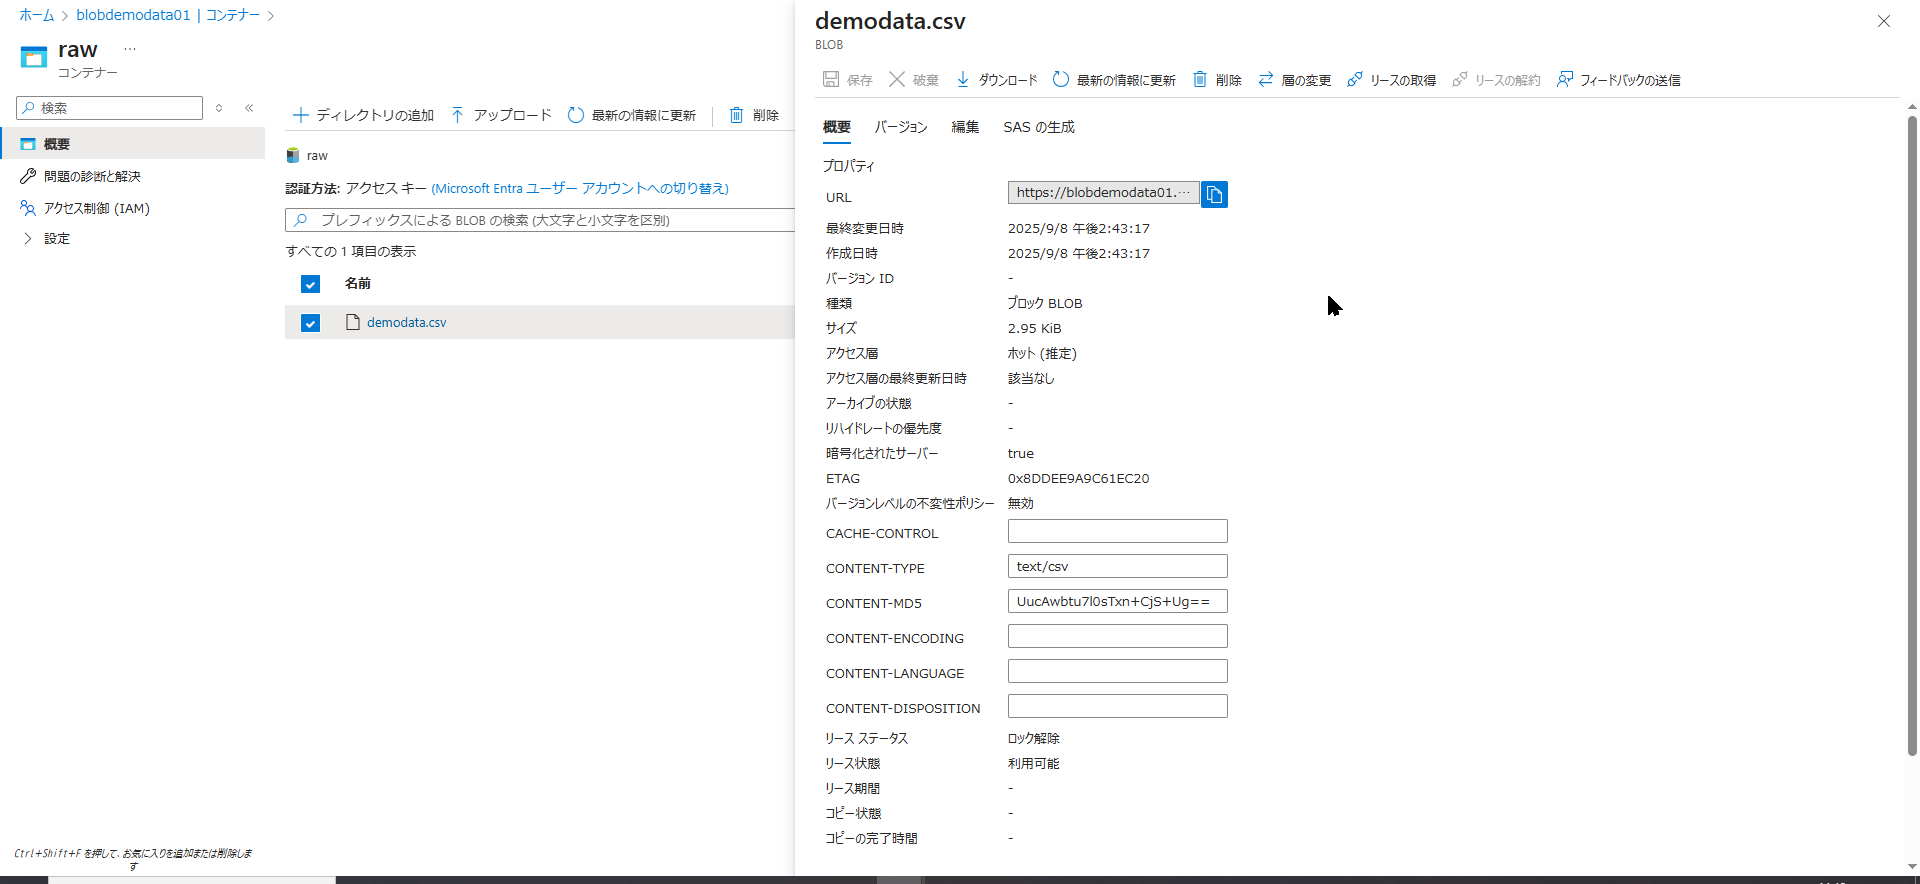1920x884 pixels.
Task: Click the Change tier icon
Action: 1266,80
